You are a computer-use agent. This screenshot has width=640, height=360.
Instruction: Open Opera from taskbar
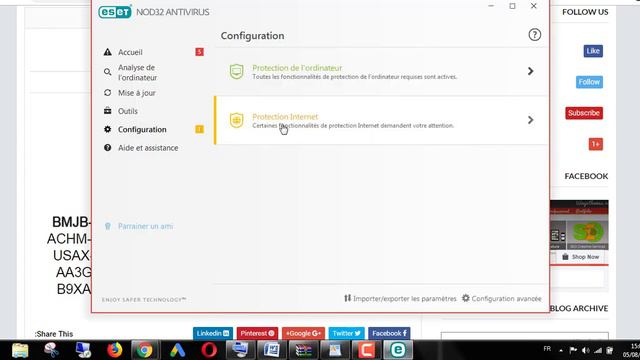(x=209, y=350)
